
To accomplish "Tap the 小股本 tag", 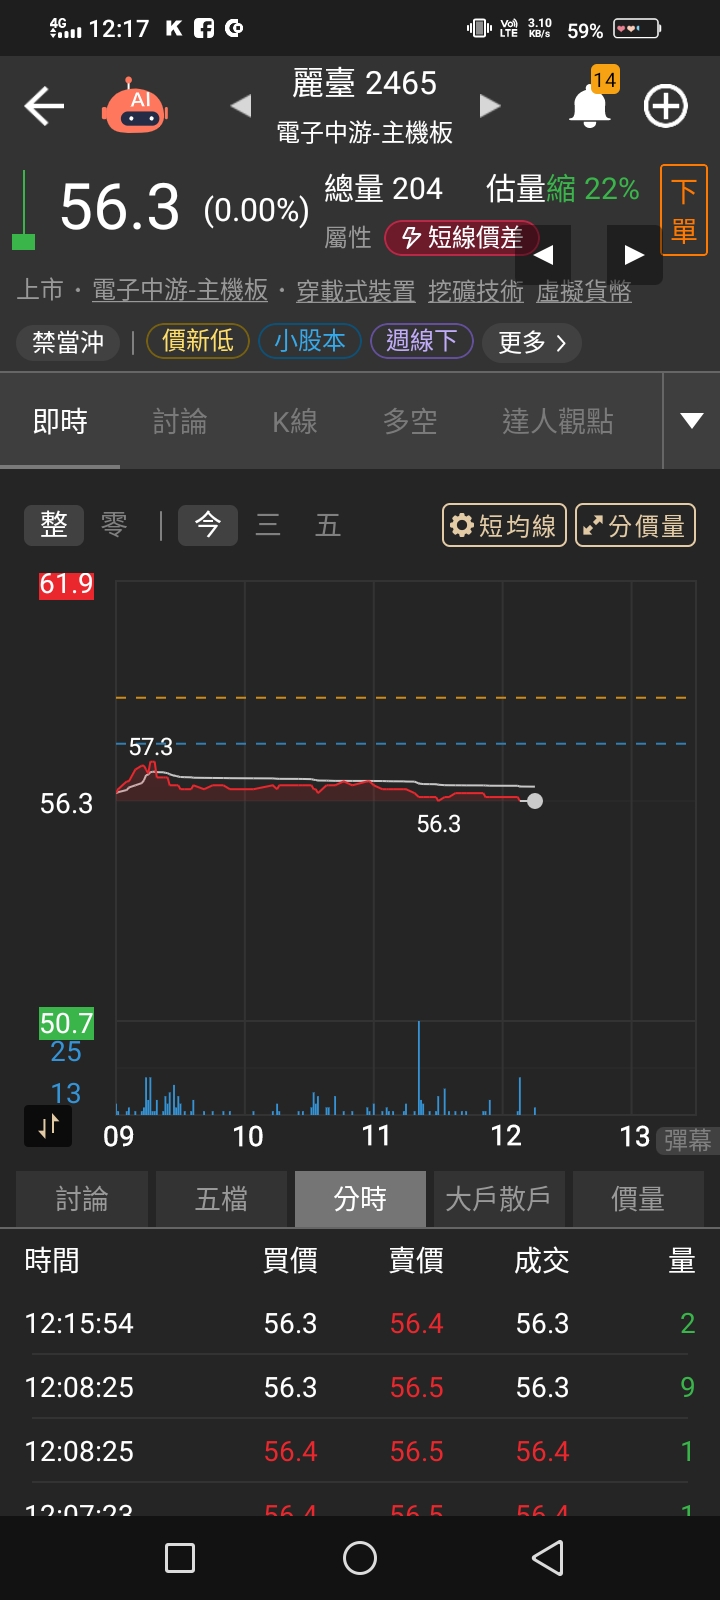I will [310, 341].
